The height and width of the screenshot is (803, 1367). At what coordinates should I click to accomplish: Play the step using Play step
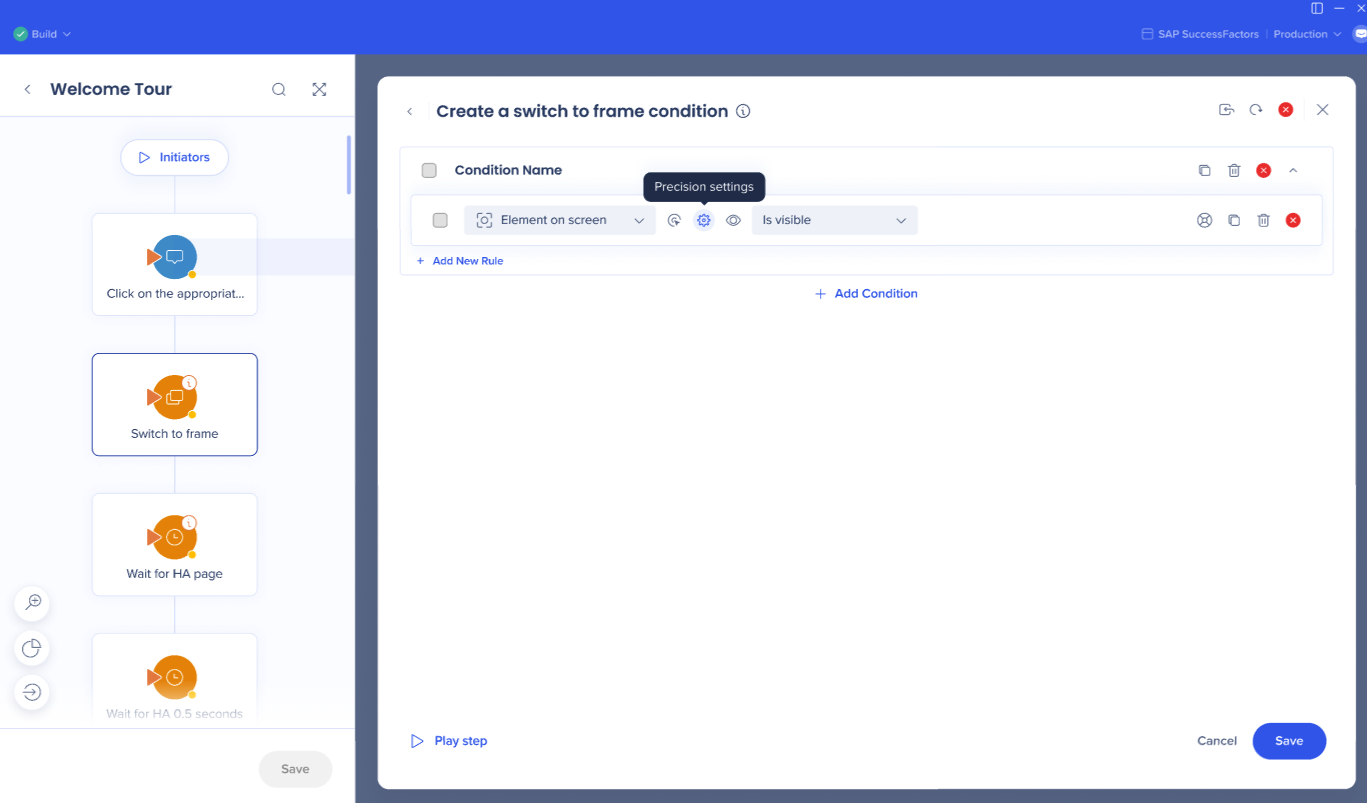[449, 741]
